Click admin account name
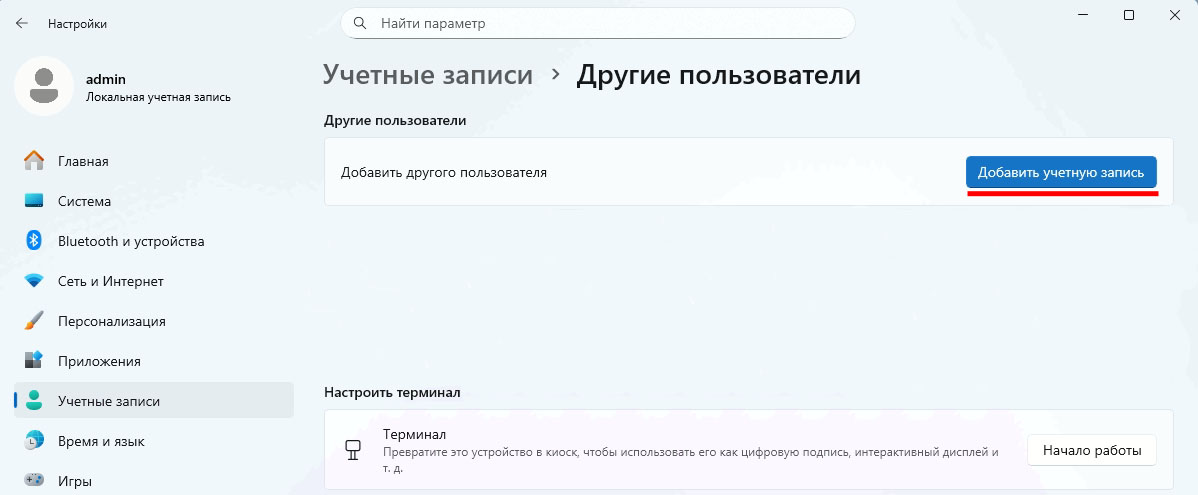This screenshot has height=495, width=1198. [x=105, y=79]
